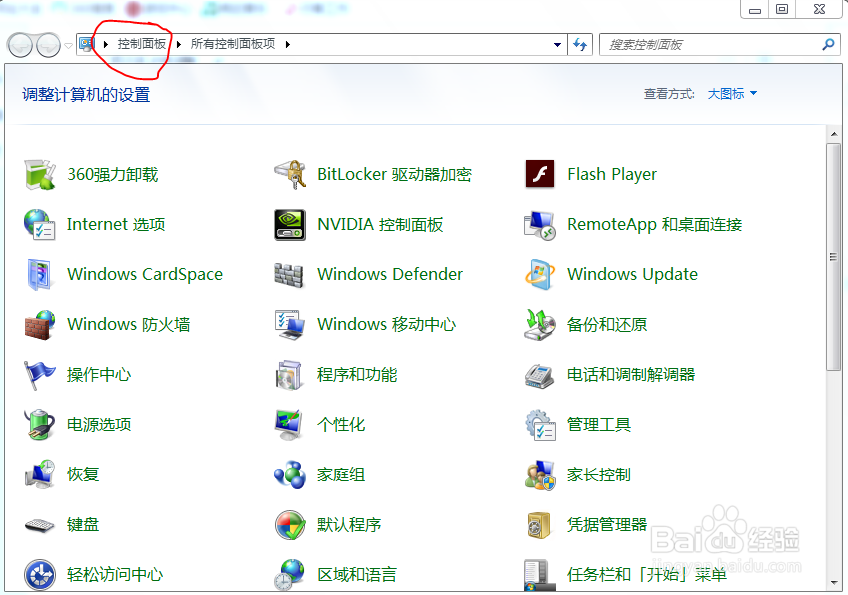Click the Back navigation button
The height and width of the screenshot is (595, 848).
click(x=20, y=45)
